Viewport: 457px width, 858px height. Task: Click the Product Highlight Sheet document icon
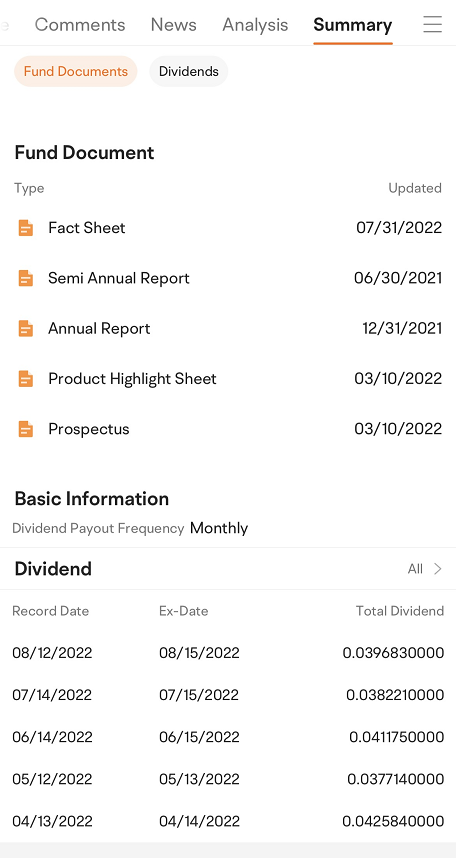[26, 379]
